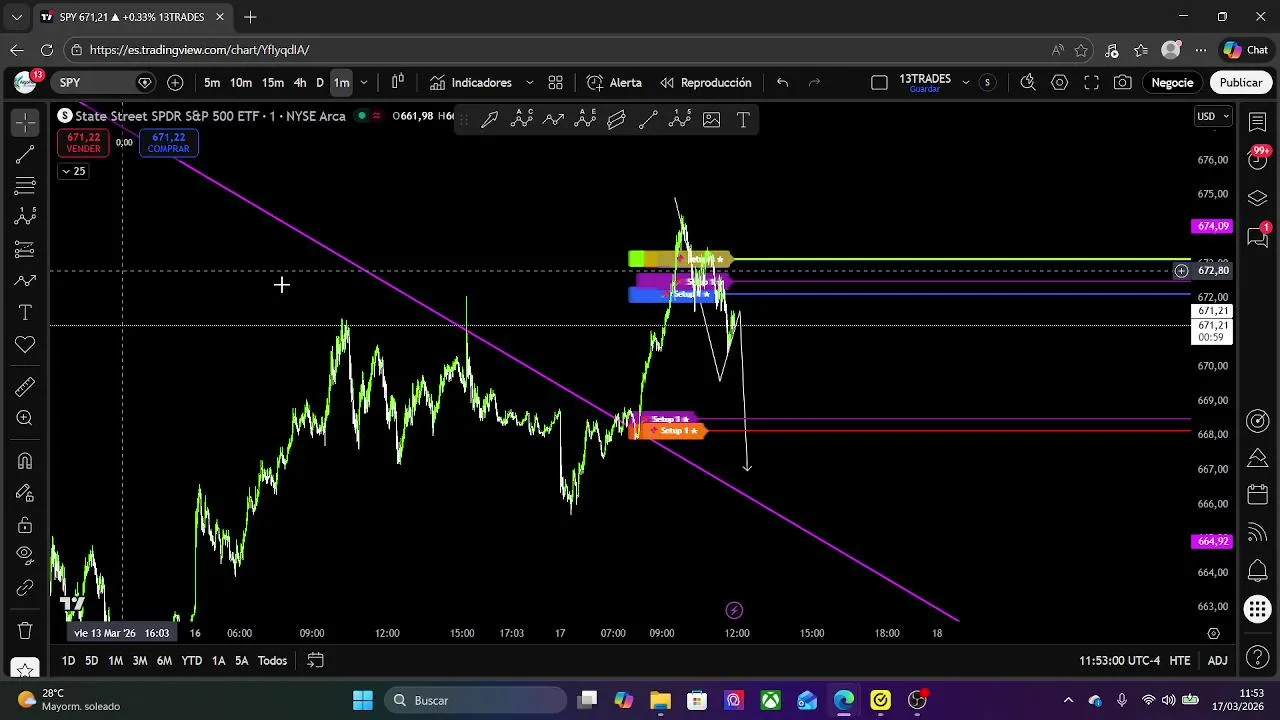The image size is (1280, 720).
Task: Undo the last chart action
Action: click(x=782, y=83)
